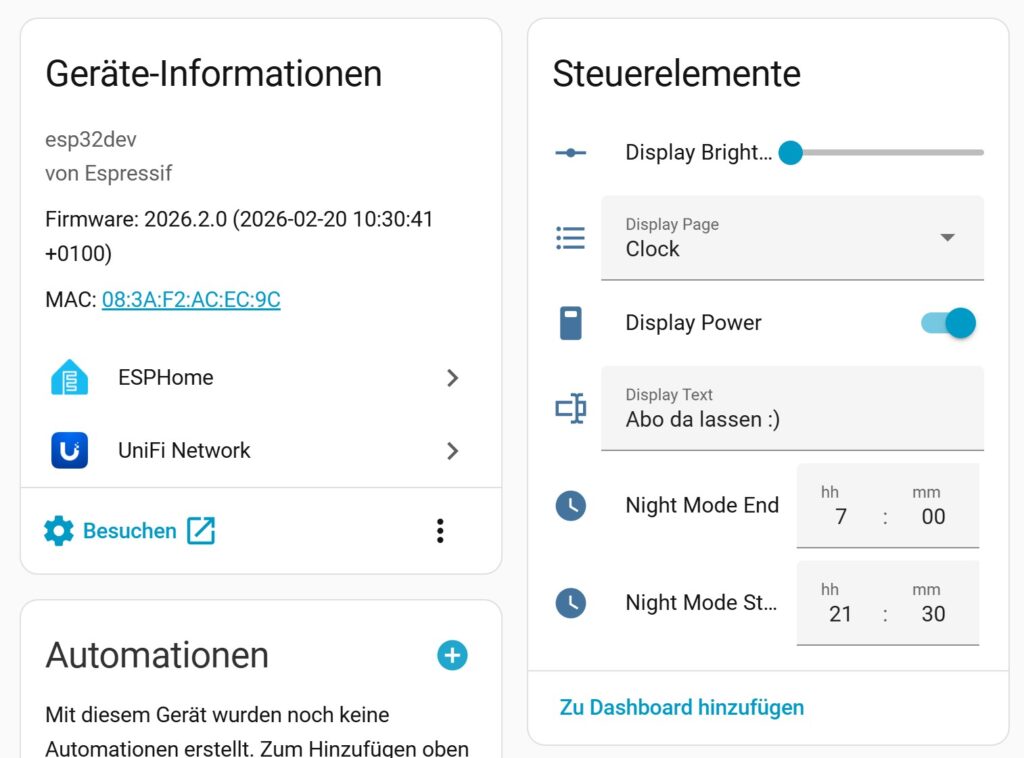Toggle the Display Power switch off
1024x758 pixels.
point(947,322)
